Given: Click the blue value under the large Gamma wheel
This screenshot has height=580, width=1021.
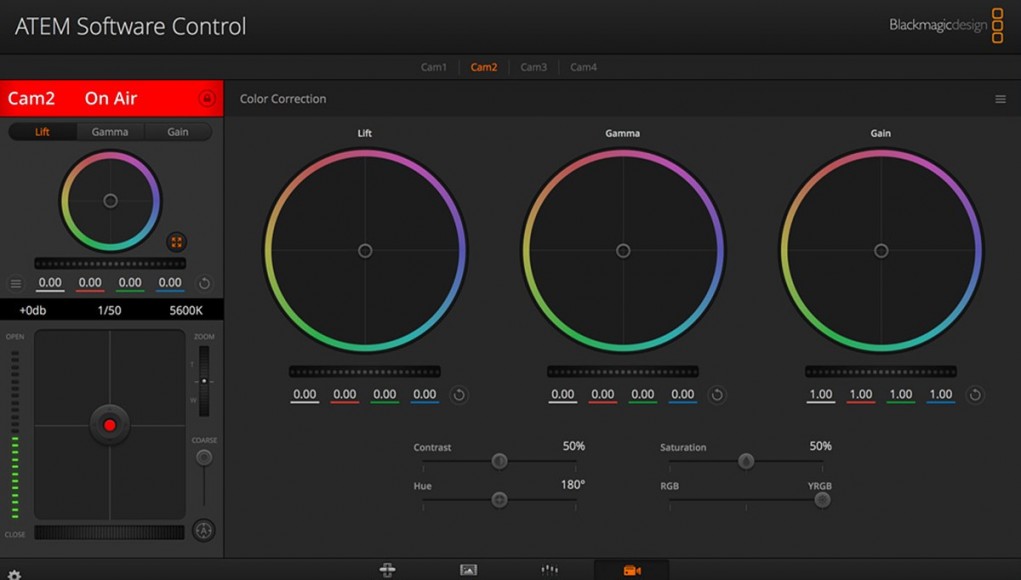Looking at the screenshot, I should click(682, 394).
